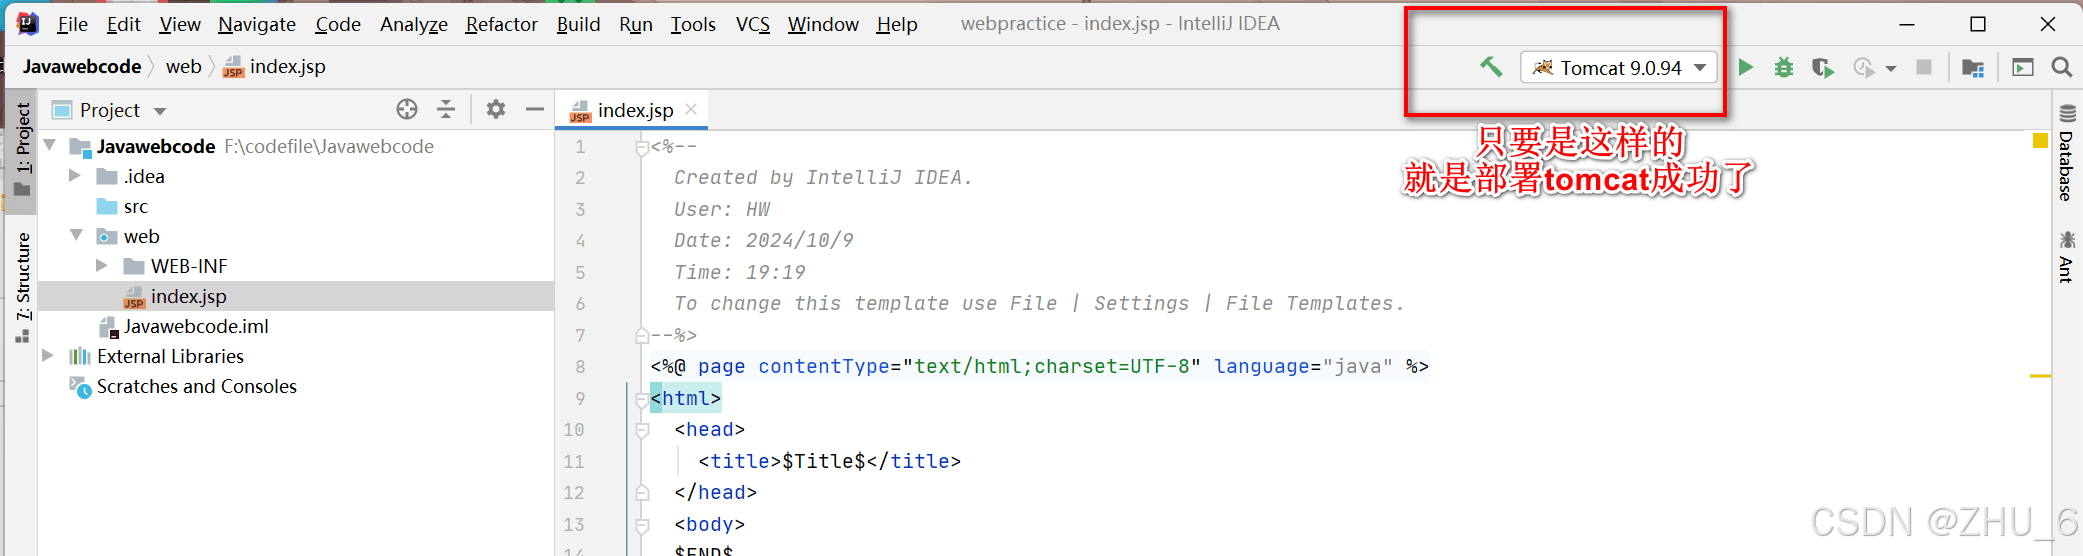Select Javawebcode.iml in project tree

[x=195, y=326]
